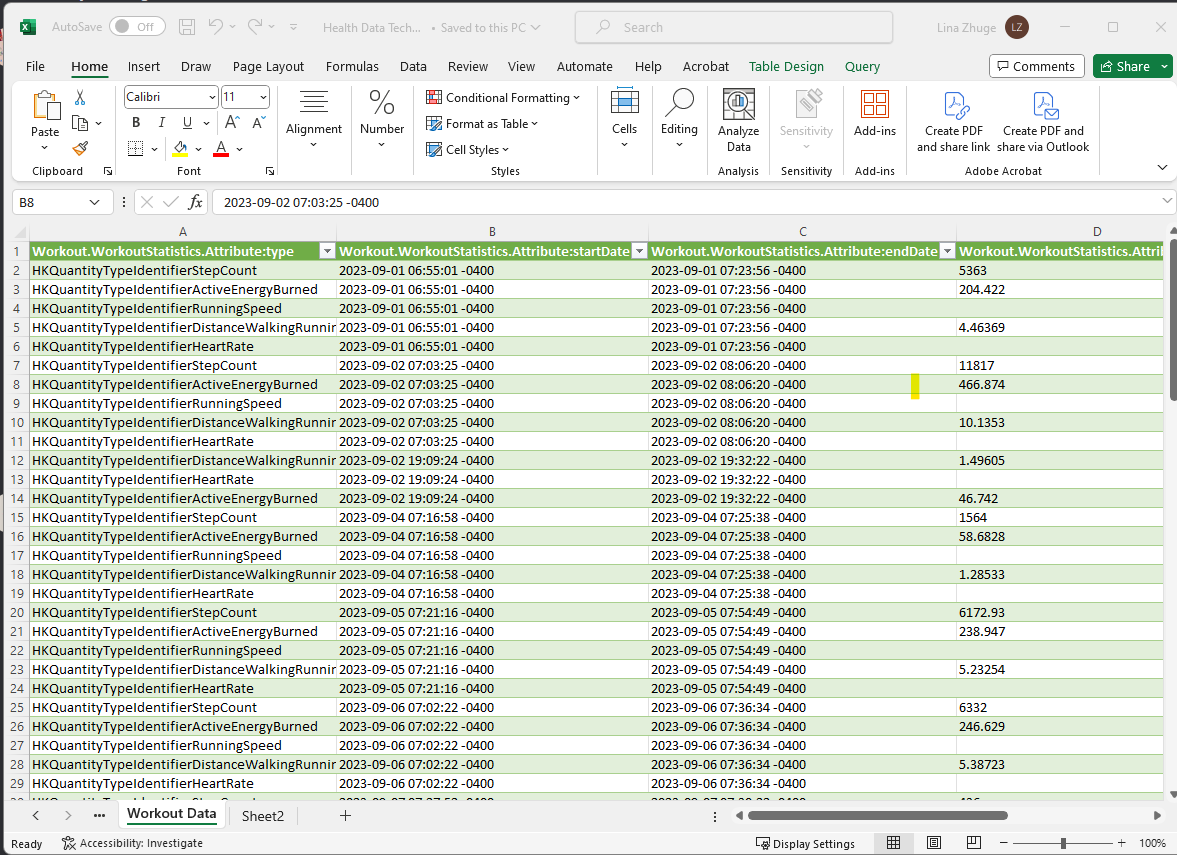Click Create PDF and share link
Screen dimensions: 1177x855
953,122
